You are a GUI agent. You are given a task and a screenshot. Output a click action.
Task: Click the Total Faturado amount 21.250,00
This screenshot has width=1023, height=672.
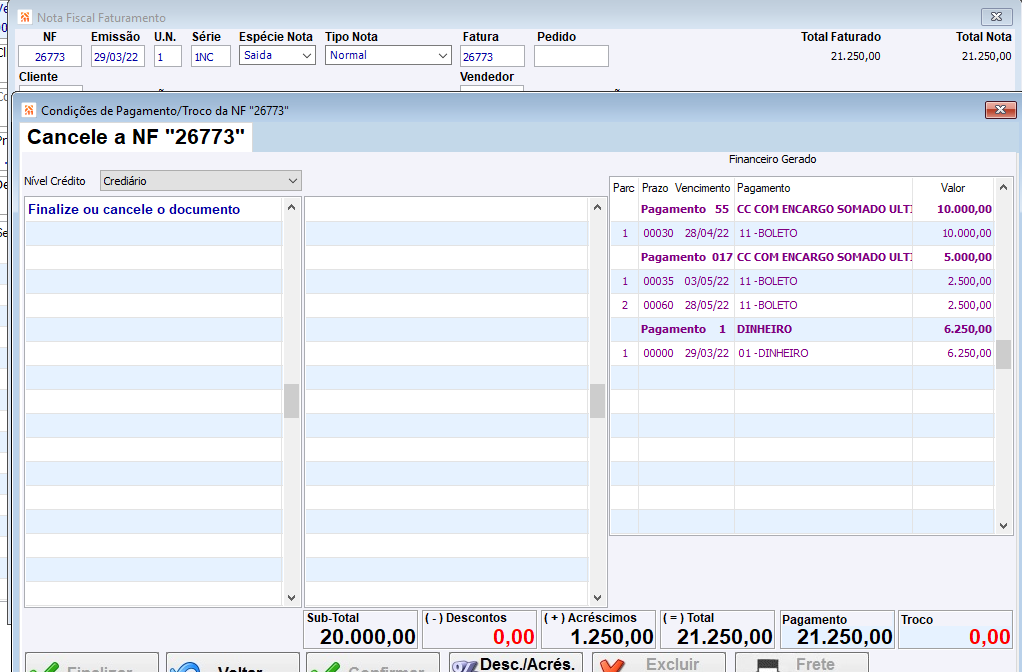click(855, 56)
